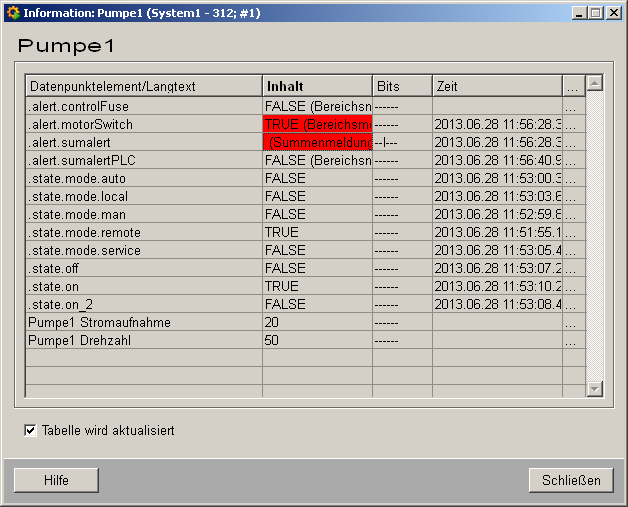628x507 pixels.
Task: Open the ellipsis cell of Pumpe1 Stromaufnahme row
Action: [x=574, y=322]
